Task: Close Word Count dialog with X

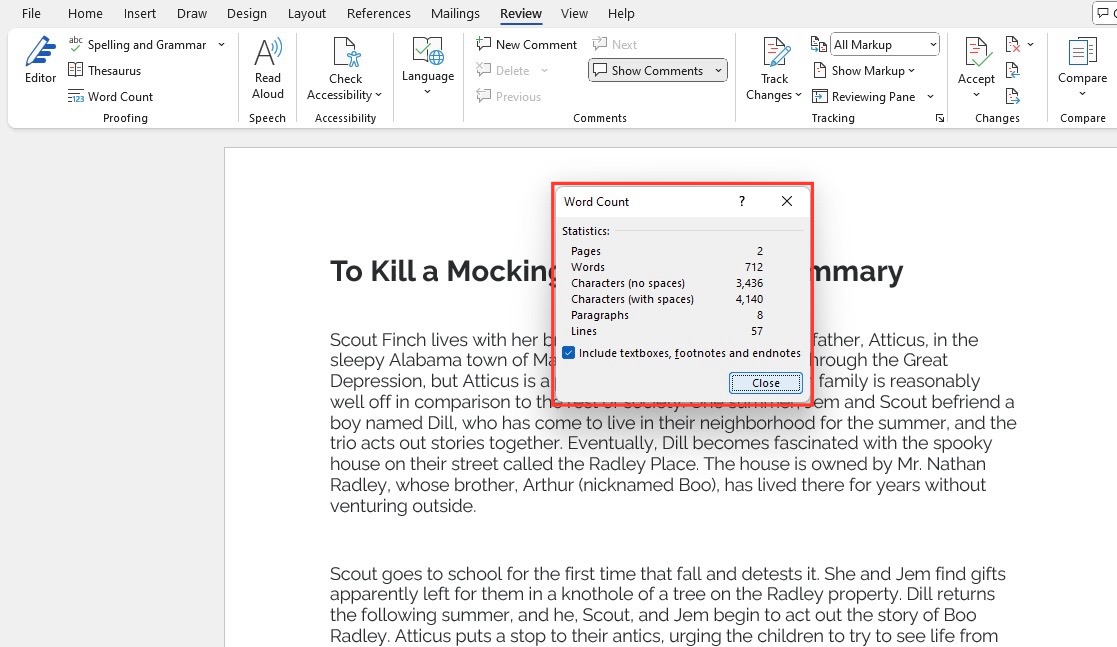Action: click(x=786, y=202)
